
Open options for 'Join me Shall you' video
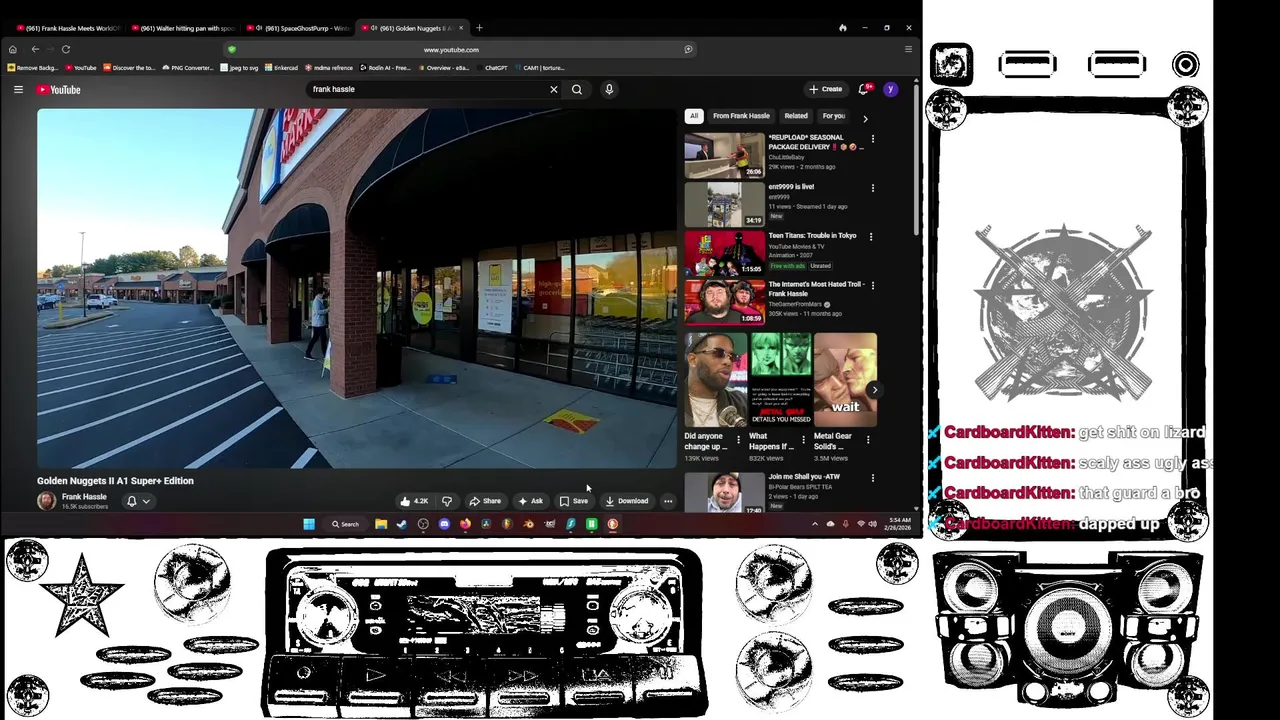tap(872, 479)
